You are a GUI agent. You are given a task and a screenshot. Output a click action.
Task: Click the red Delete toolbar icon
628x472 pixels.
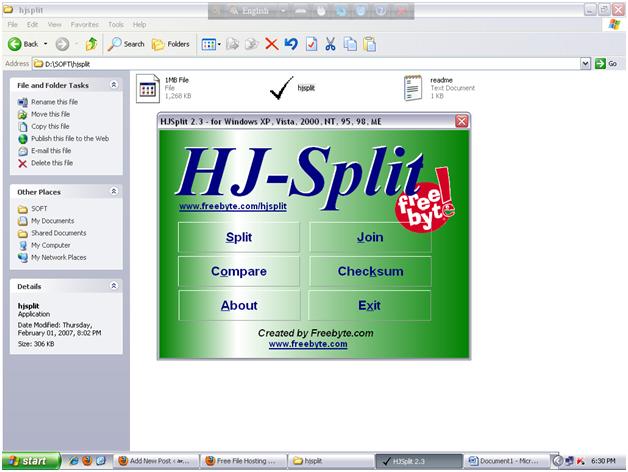pyautogui.click(x=272, y=44)
